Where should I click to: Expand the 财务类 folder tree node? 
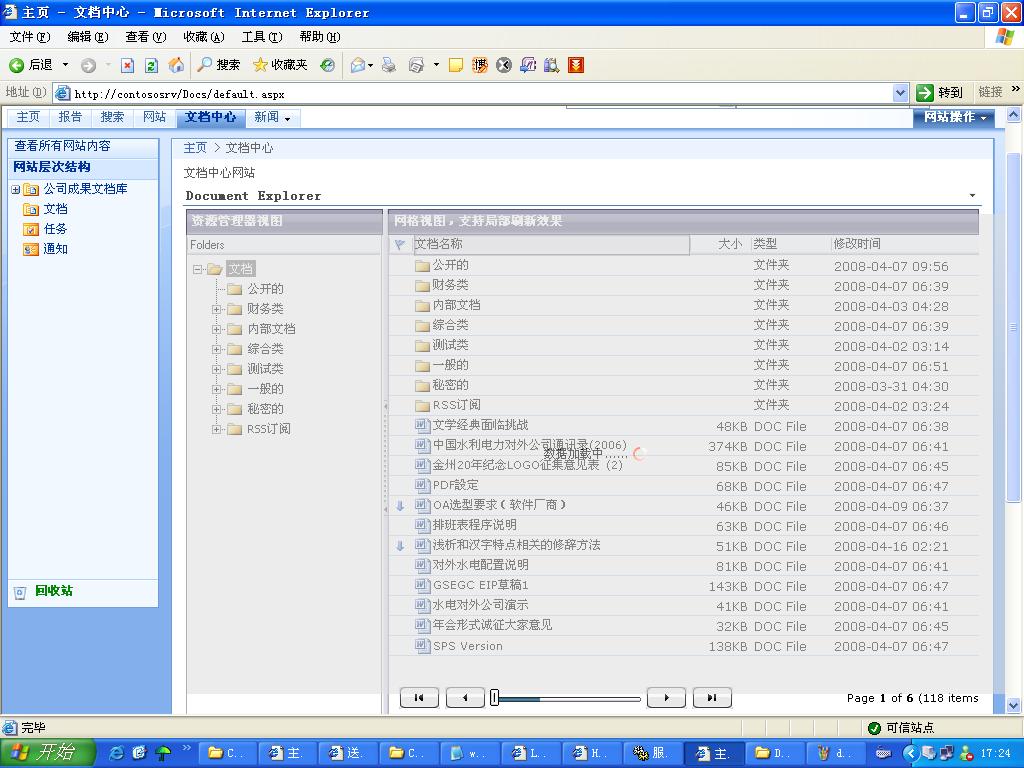tap(216, 309)
